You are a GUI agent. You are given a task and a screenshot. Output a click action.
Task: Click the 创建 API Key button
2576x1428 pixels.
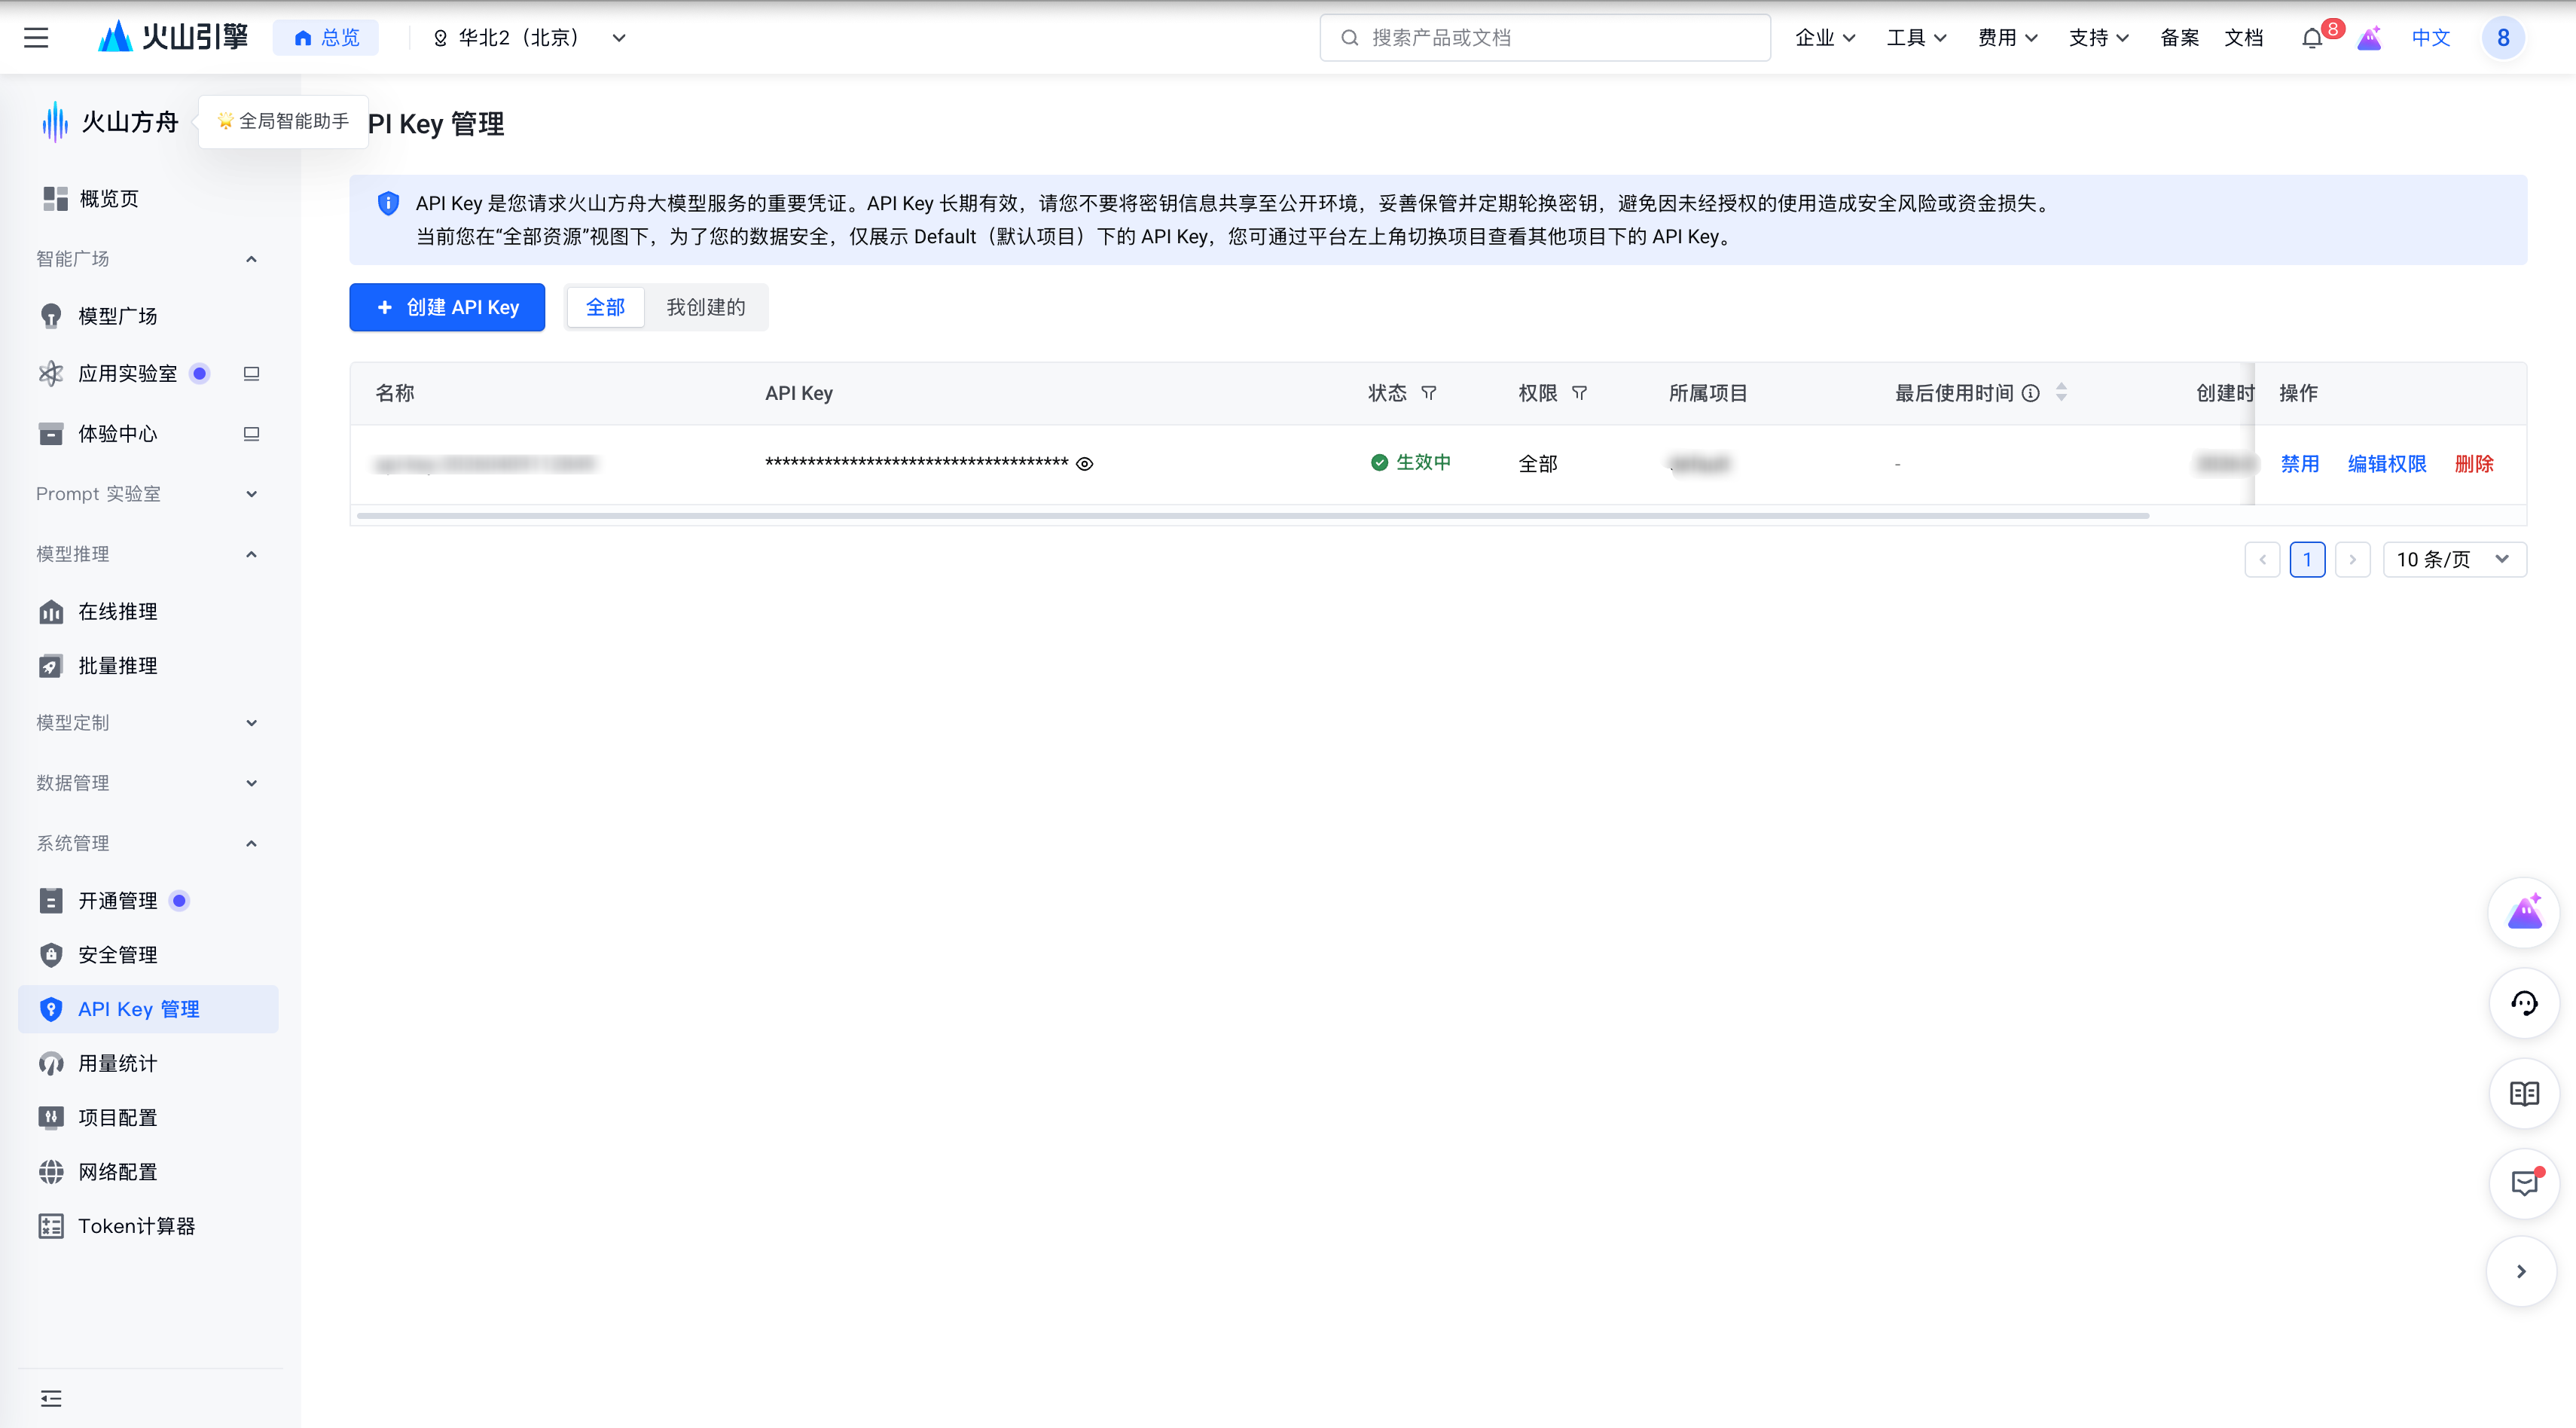pos(447,307)
